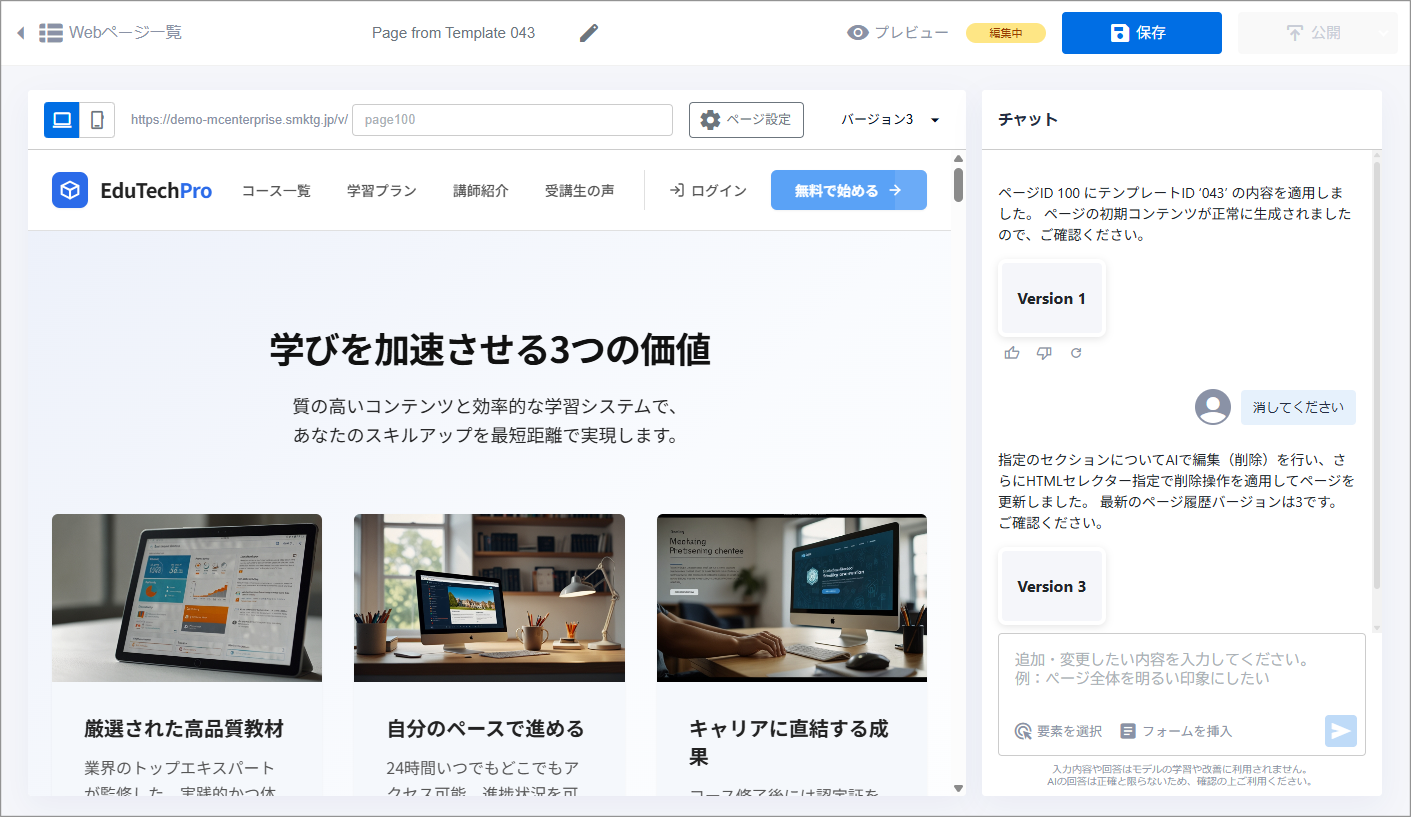Click the EduTechPro cube logo icon
1411x817 pixels.
(70, 190)
